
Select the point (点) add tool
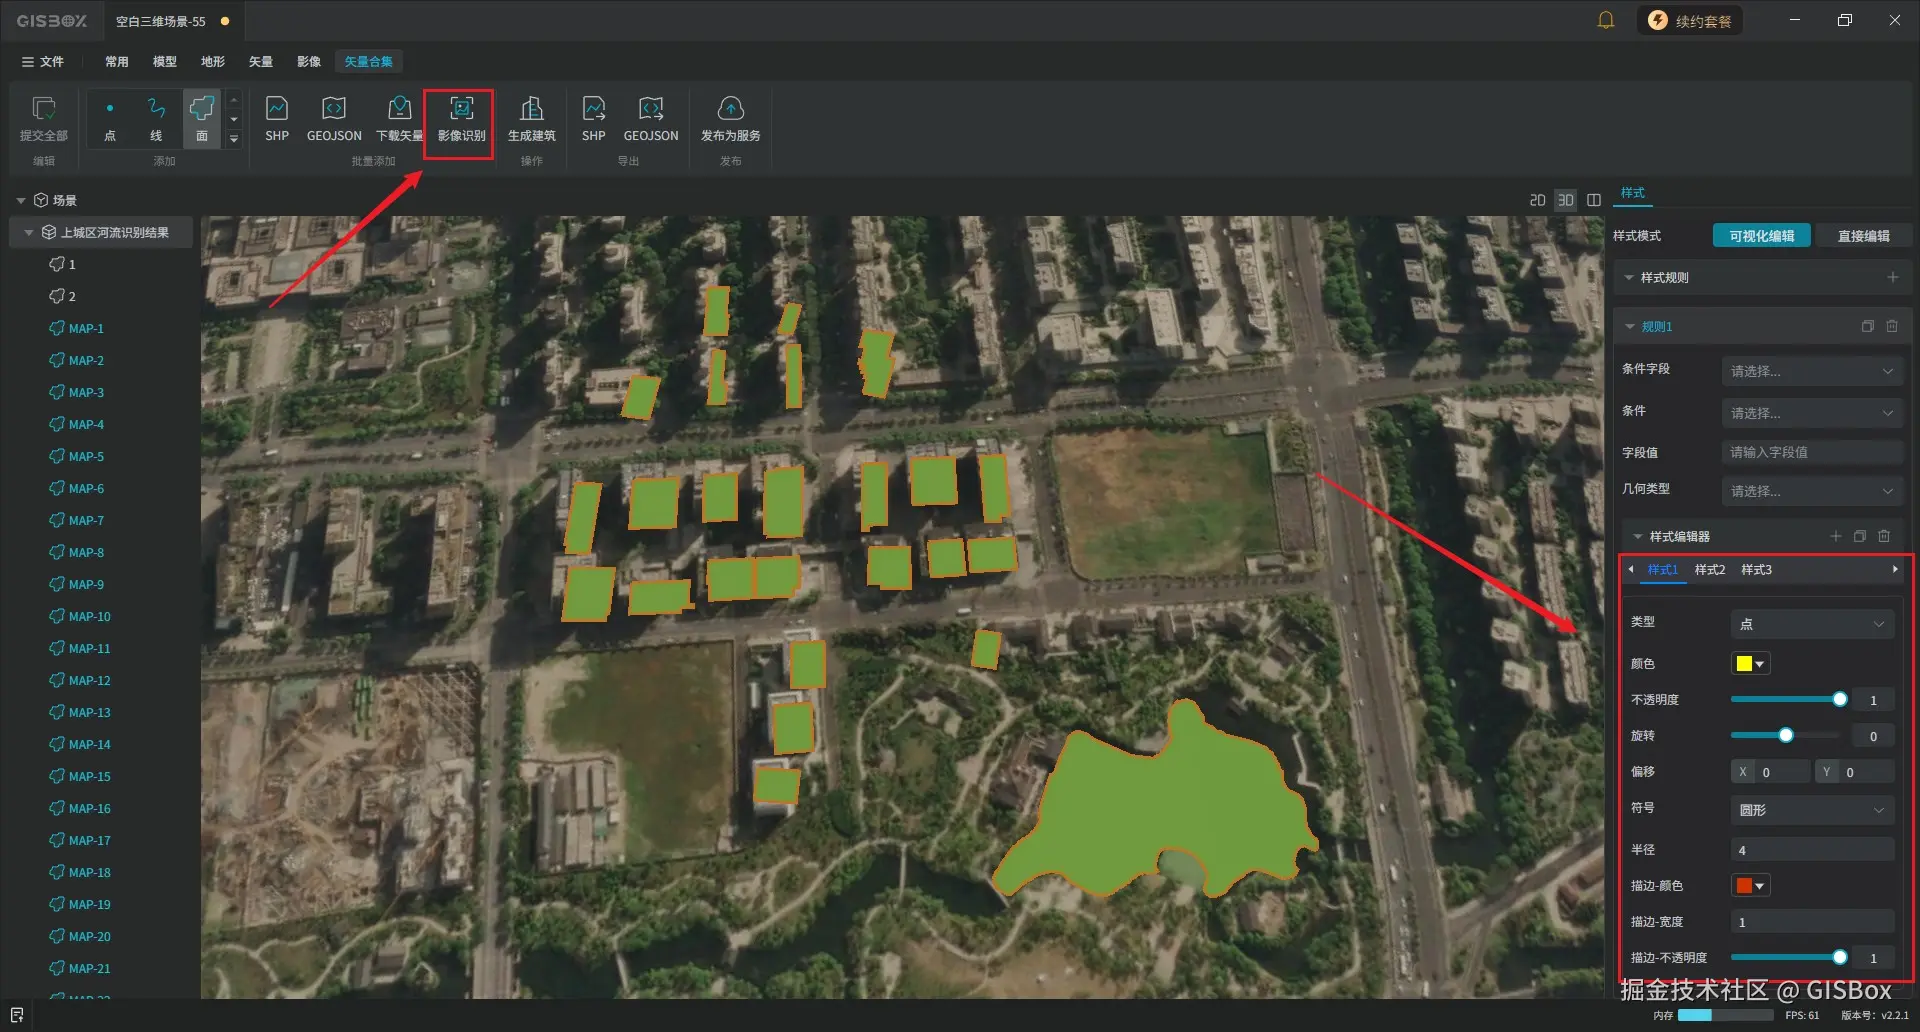point(110,119)
